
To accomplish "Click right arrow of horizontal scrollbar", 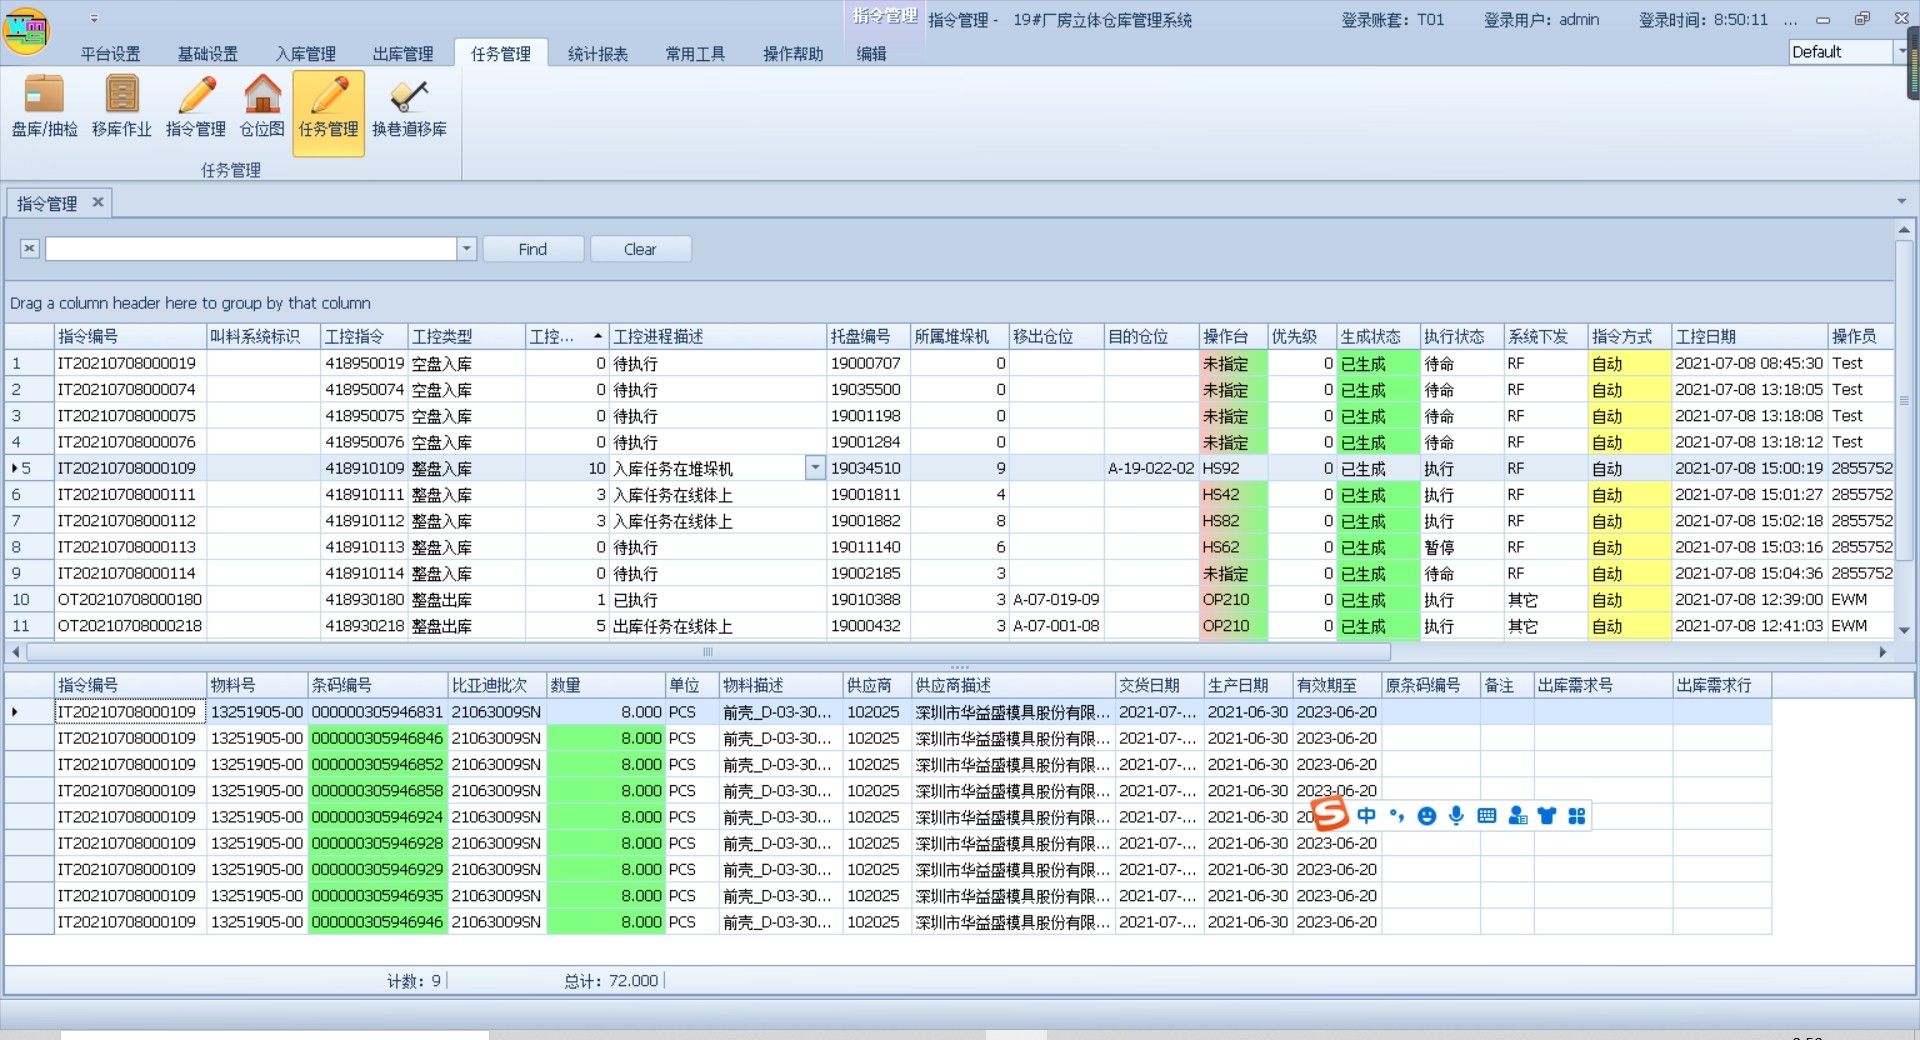I will click(1883, 652).
